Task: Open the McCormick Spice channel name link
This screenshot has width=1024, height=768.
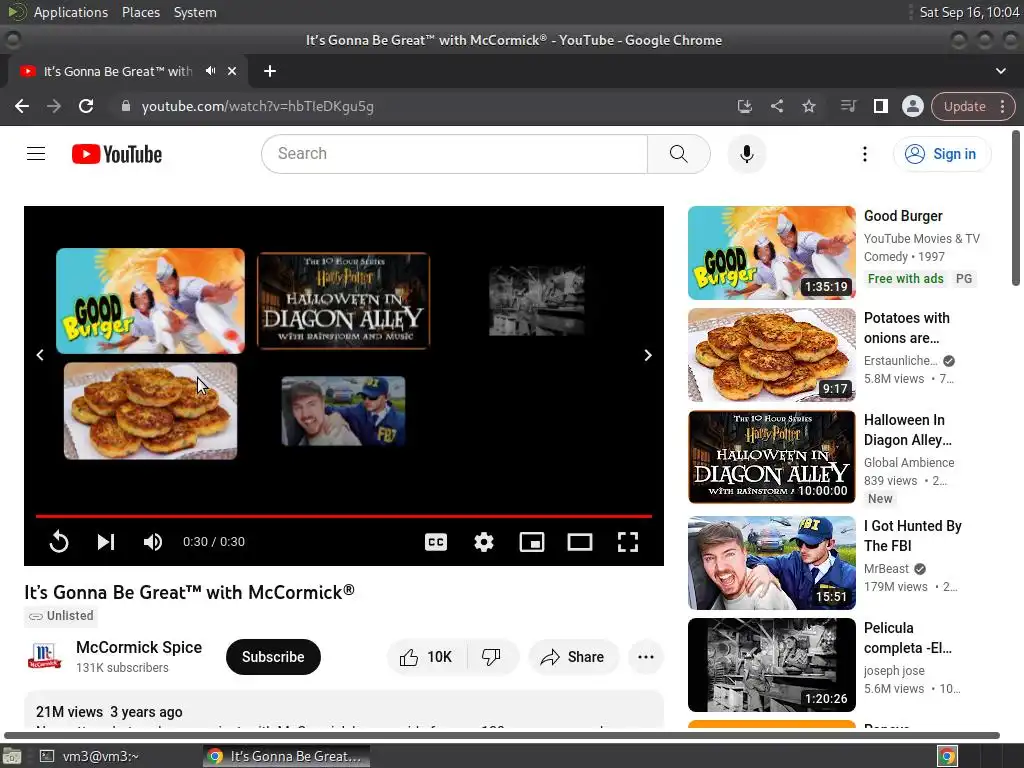Action: pyautogui.click(x=139, y=647)
